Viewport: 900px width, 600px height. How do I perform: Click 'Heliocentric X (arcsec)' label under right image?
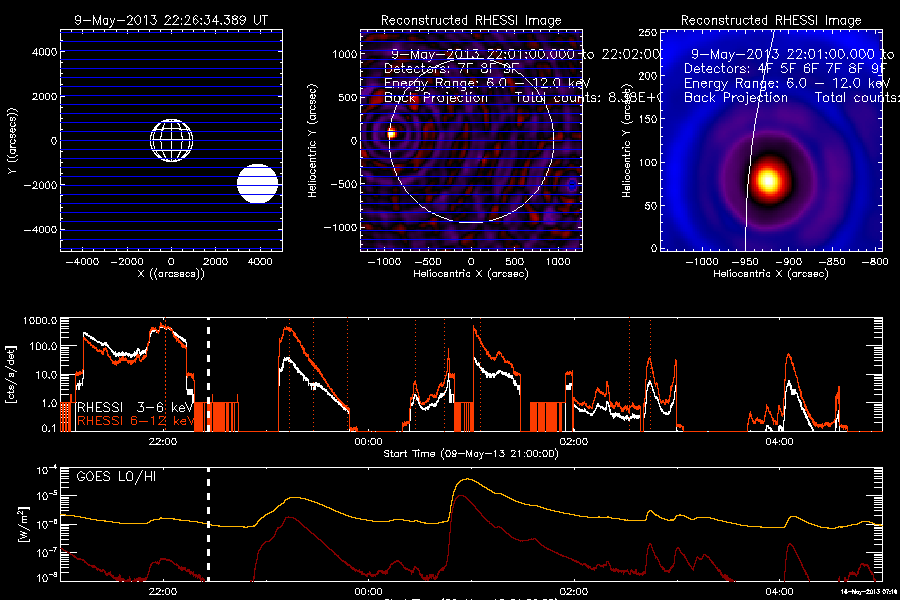(x=771, y=274)
